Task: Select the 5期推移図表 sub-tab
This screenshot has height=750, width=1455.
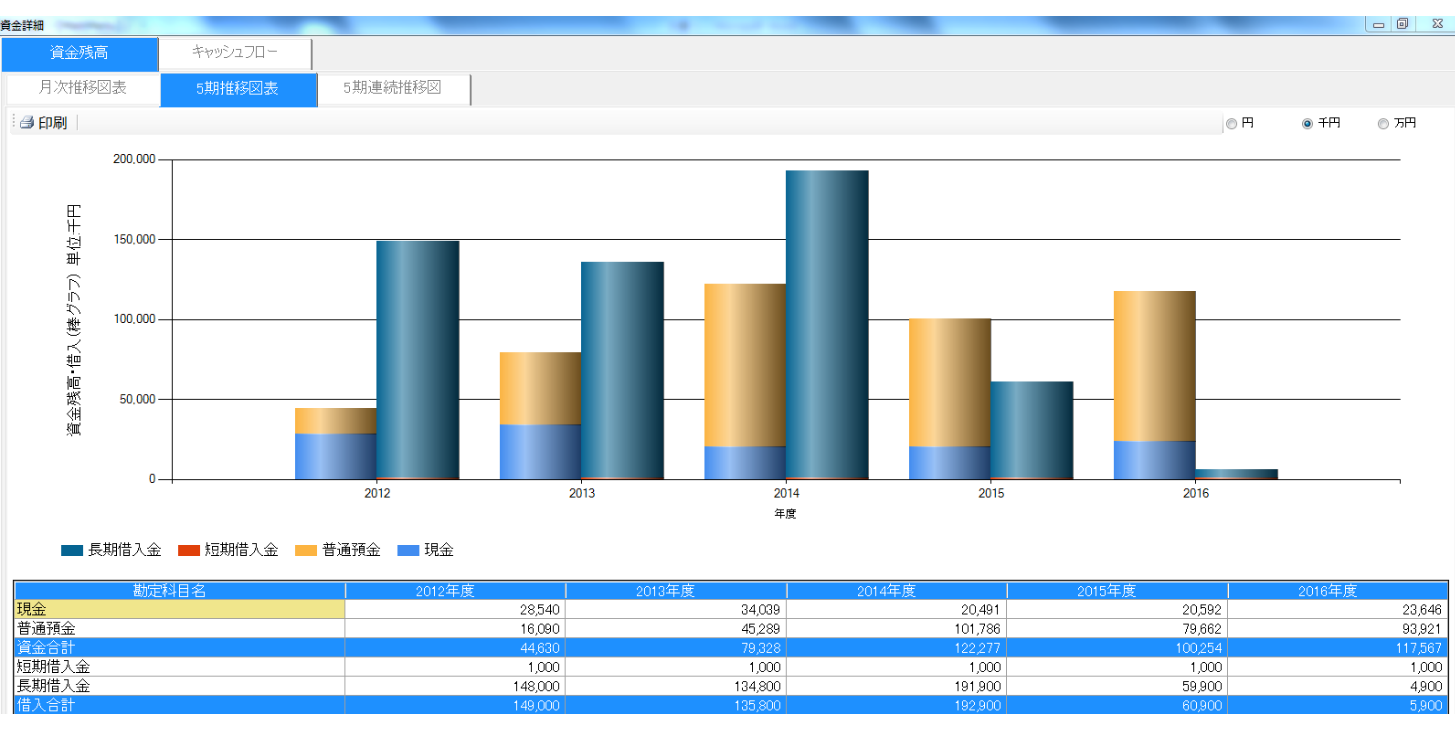Action: pyautogui.click(x=238, y=89)
